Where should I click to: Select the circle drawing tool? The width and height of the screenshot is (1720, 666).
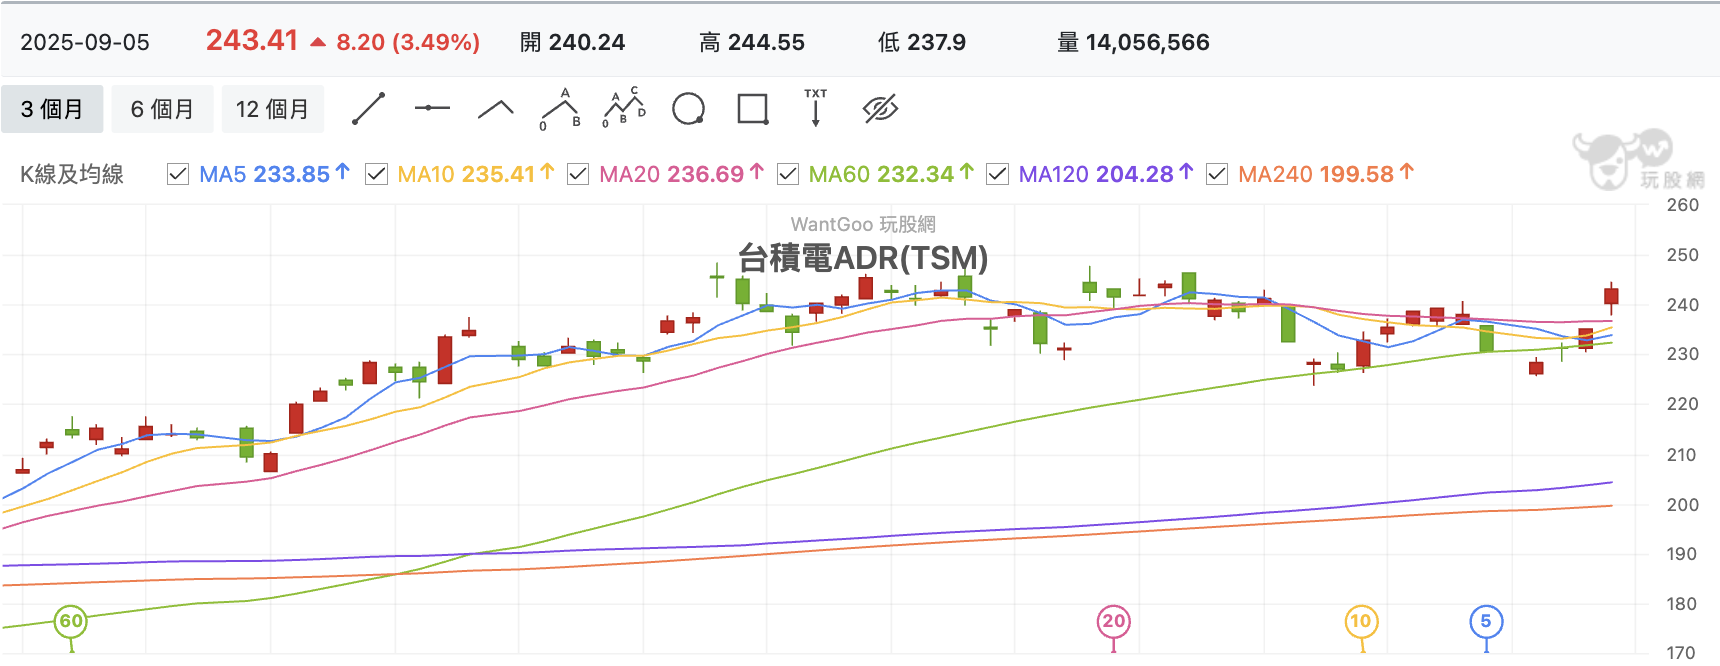688,109
